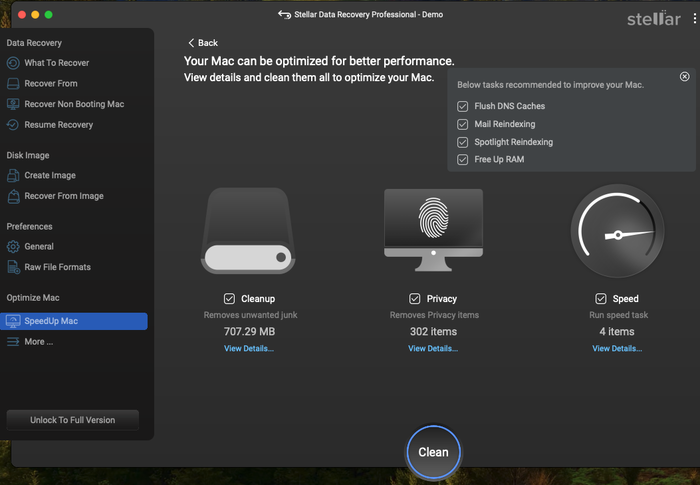The image size is (700, 485).
Task: Click the SpeedUp Mac monitor icon
Action: coord(13,321)
